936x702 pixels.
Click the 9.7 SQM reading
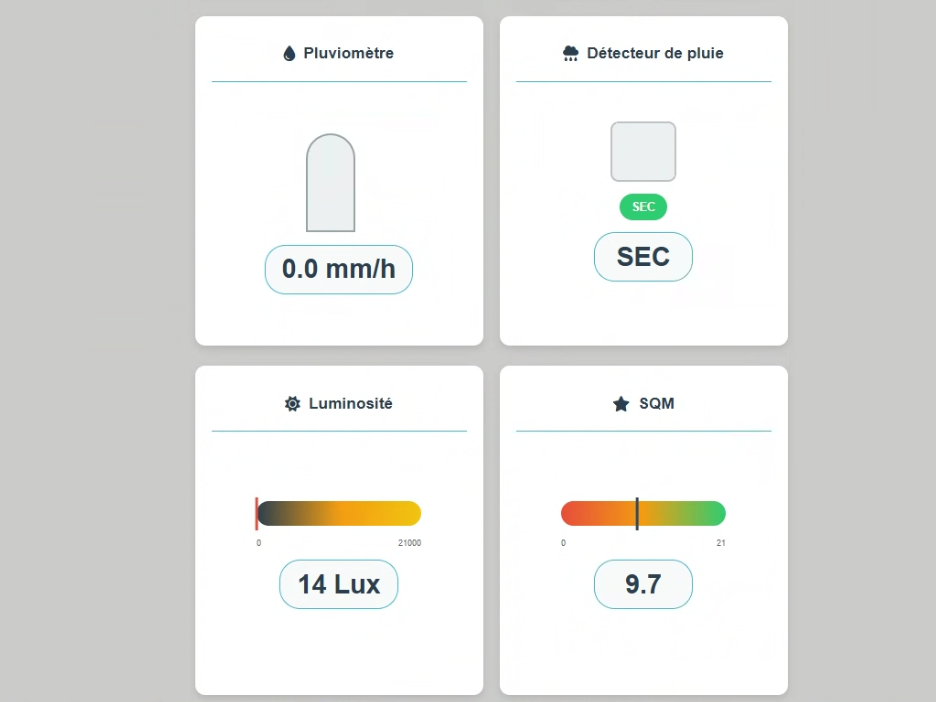[x=643, y=585]
